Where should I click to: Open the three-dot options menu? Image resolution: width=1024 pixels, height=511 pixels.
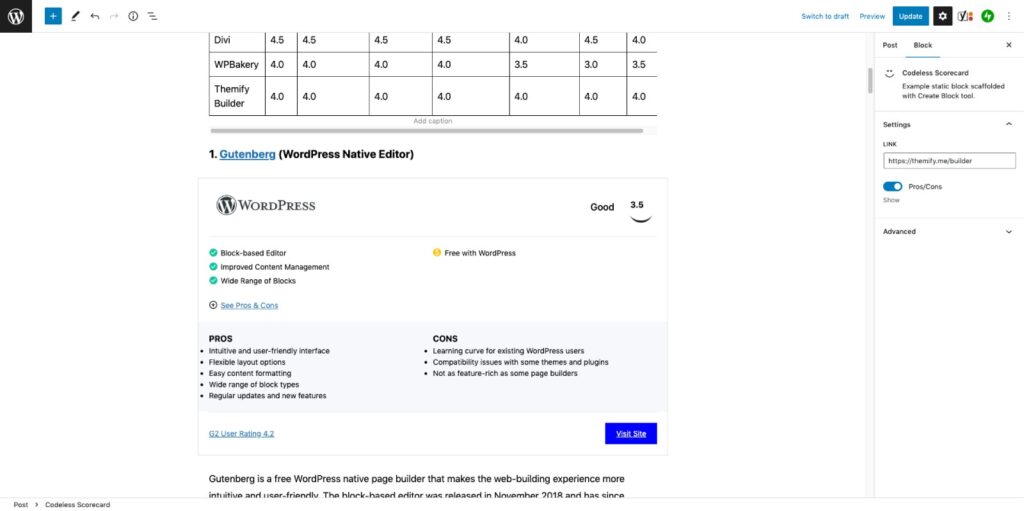1009,16
